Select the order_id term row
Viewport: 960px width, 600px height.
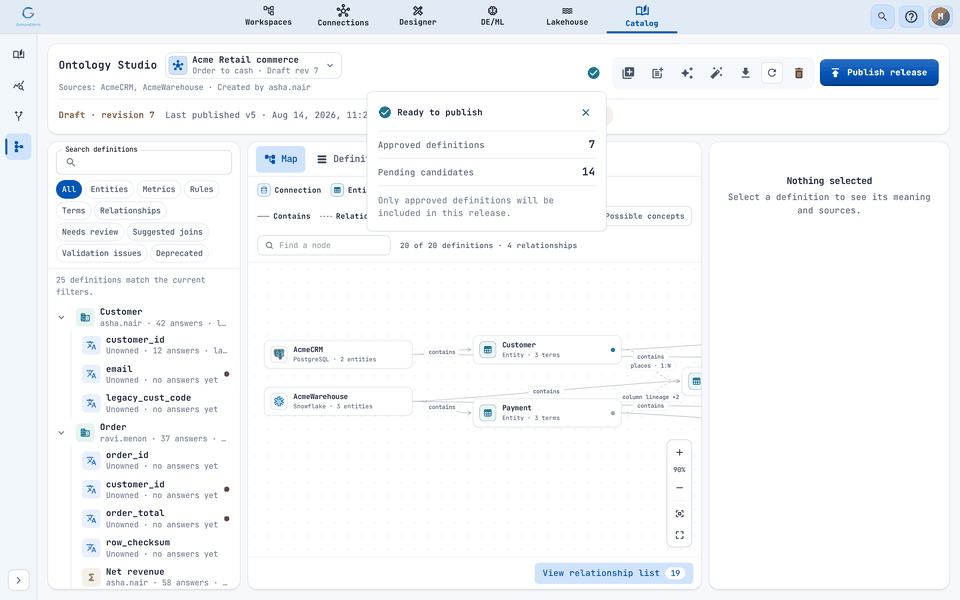tap(156, 460)
